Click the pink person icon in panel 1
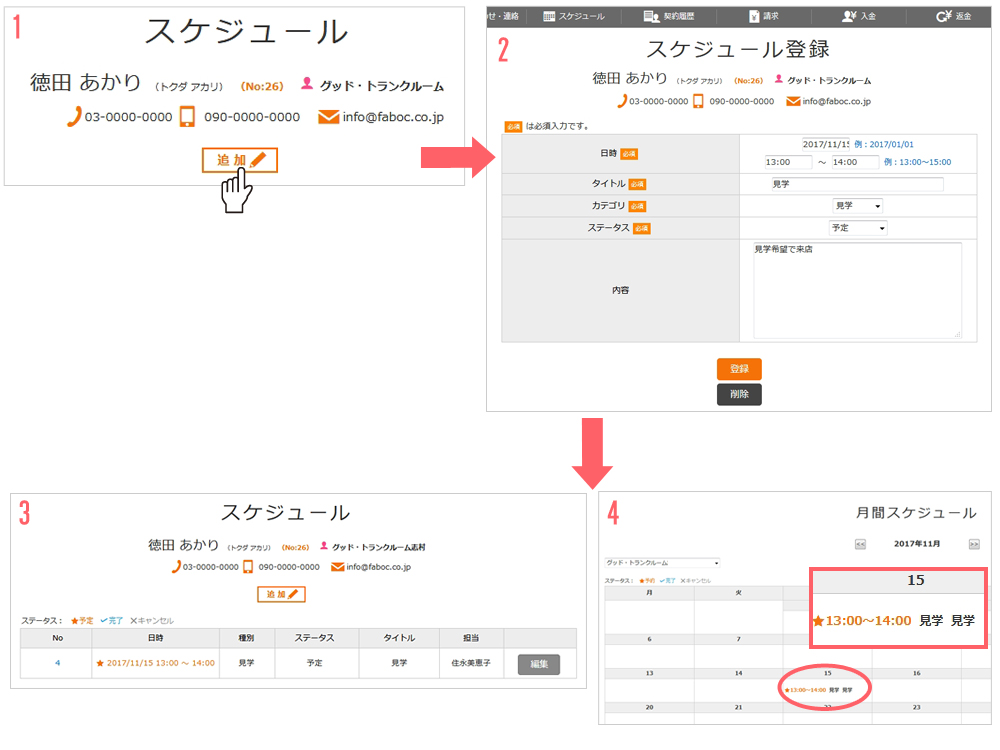1000x750 pixels. (x=307, y=83)
